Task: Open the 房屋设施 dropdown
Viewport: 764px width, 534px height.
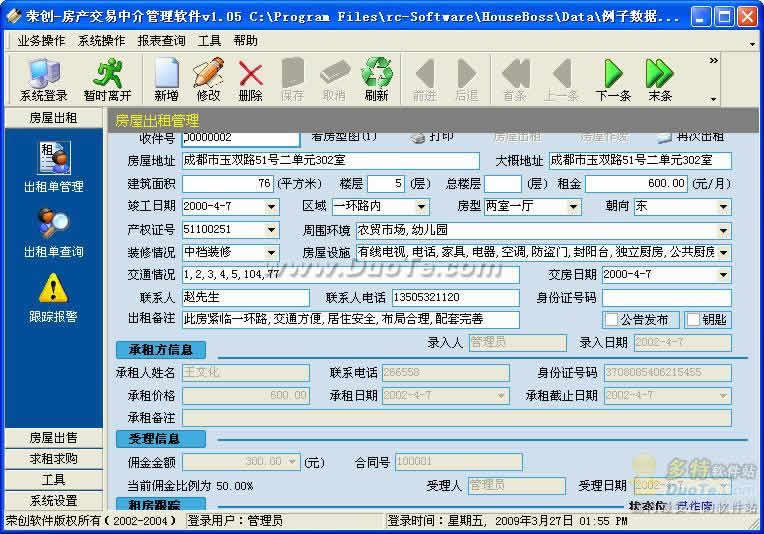Action: tap(724, 252)
